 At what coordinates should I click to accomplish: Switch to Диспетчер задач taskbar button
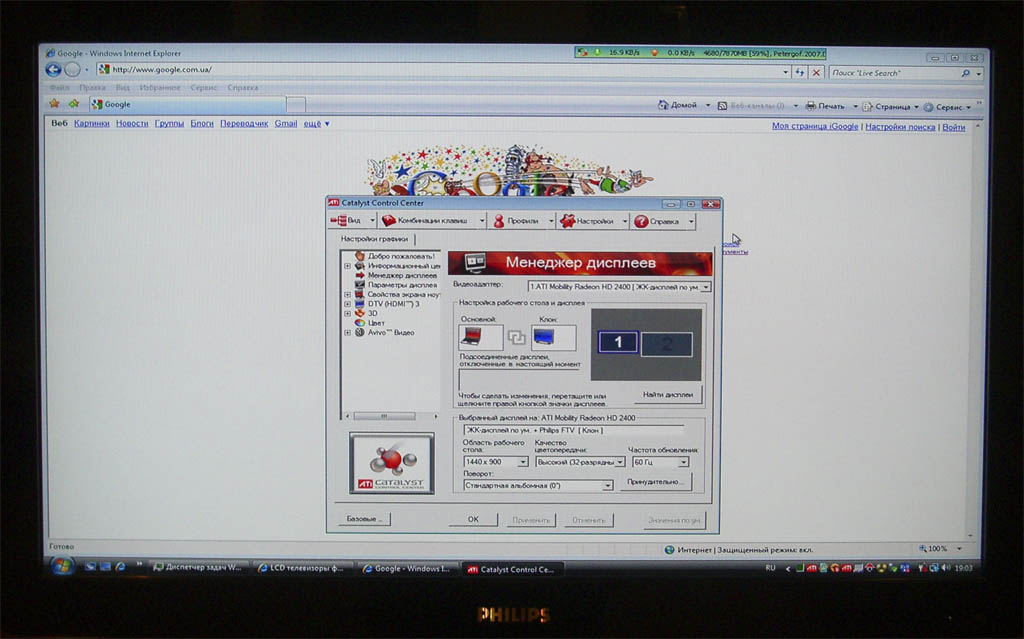(199, 568)
